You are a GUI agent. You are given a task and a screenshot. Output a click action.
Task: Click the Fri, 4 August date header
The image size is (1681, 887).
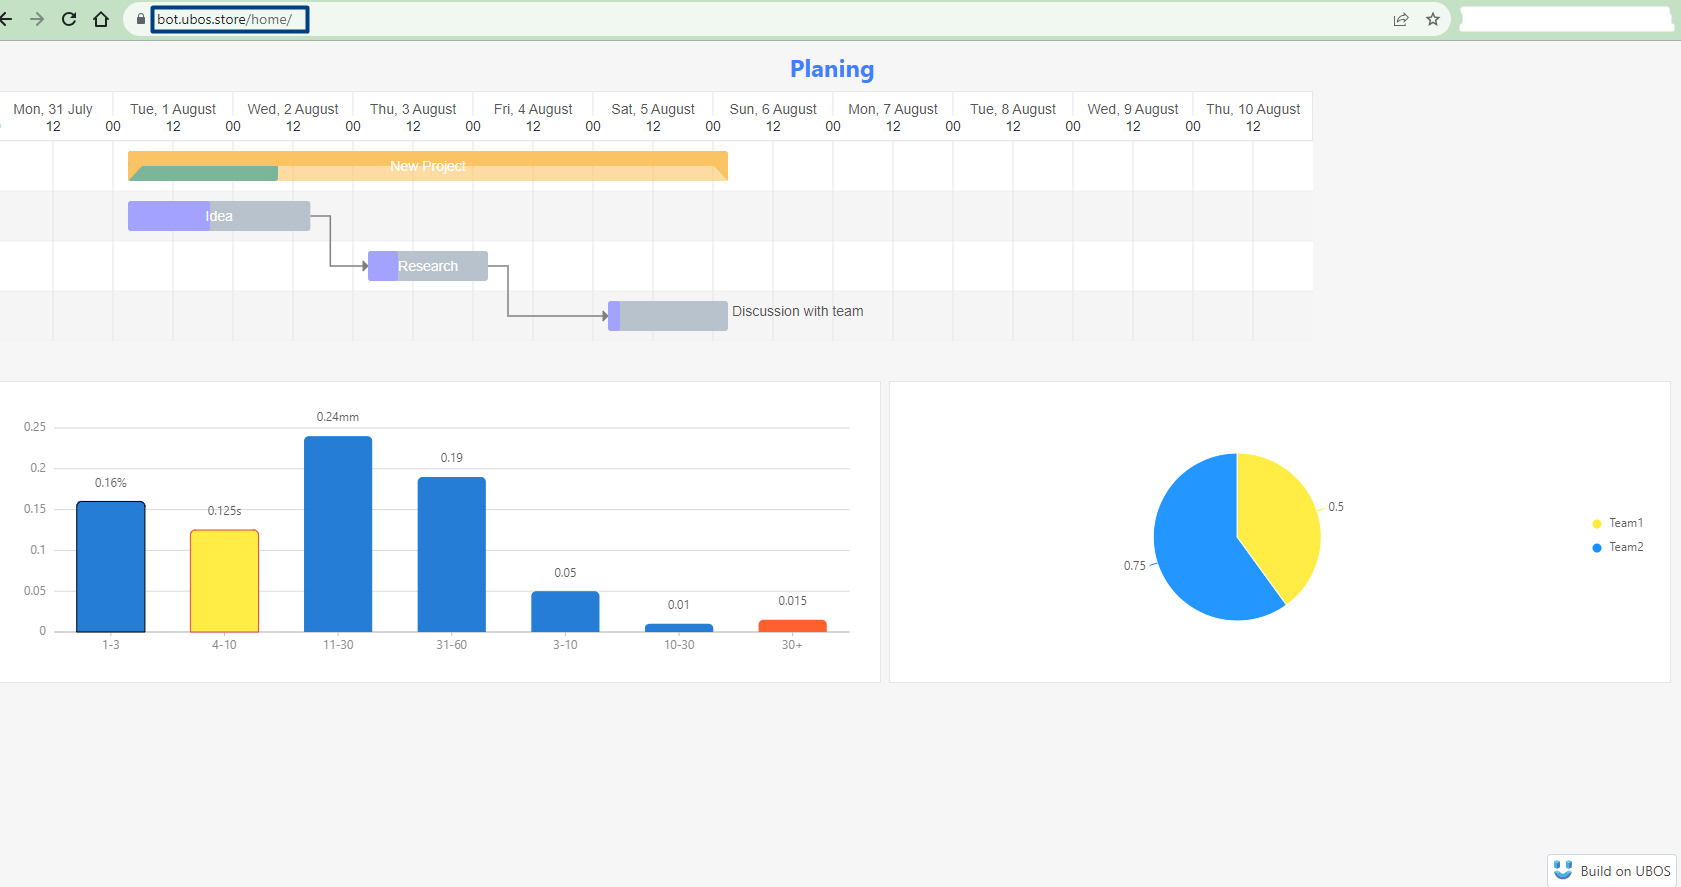click(x=533, y=109)
